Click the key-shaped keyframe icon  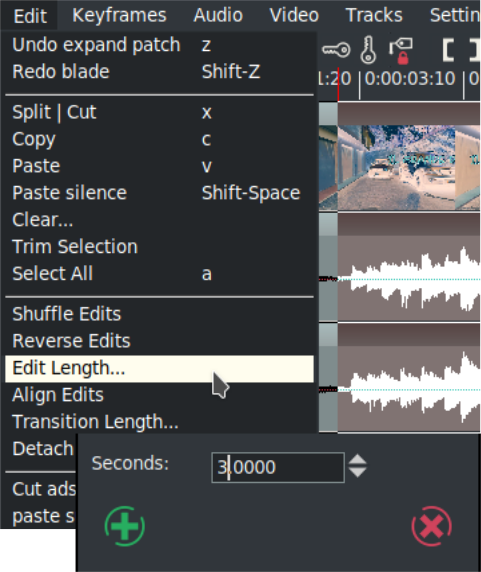(336, 50)
